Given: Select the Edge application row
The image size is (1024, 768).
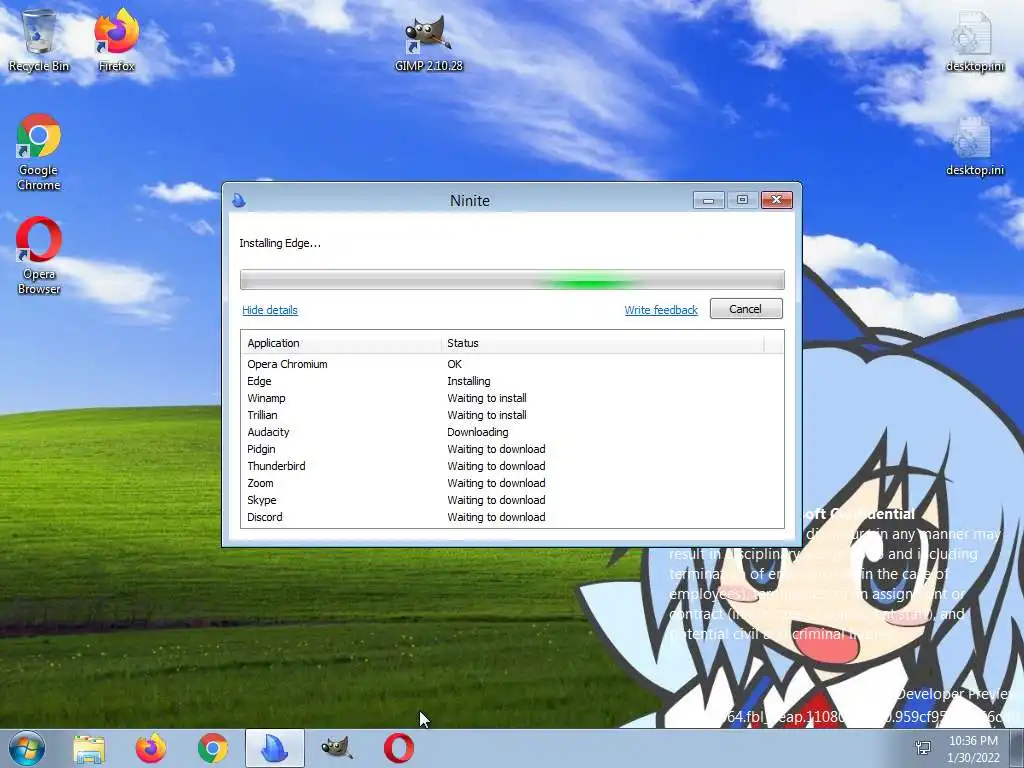Looking at the screenshot, I should 512,381.
